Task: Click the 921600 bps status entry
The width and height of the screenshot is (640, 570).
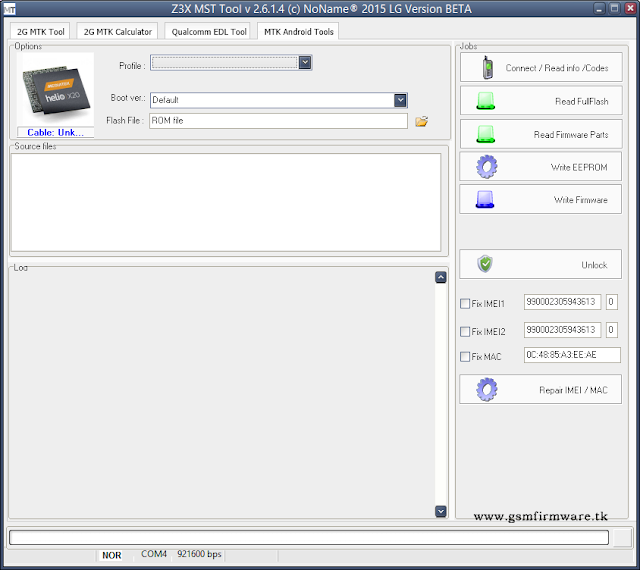Action: tap(199, 554)
